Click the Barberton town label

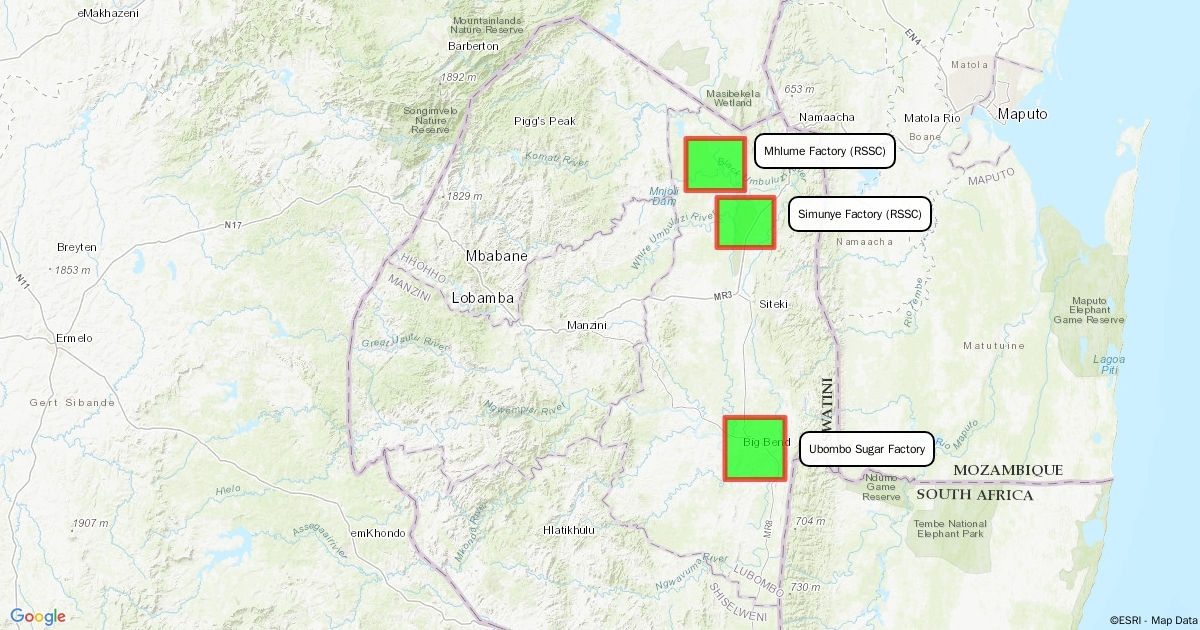(473, 46)
